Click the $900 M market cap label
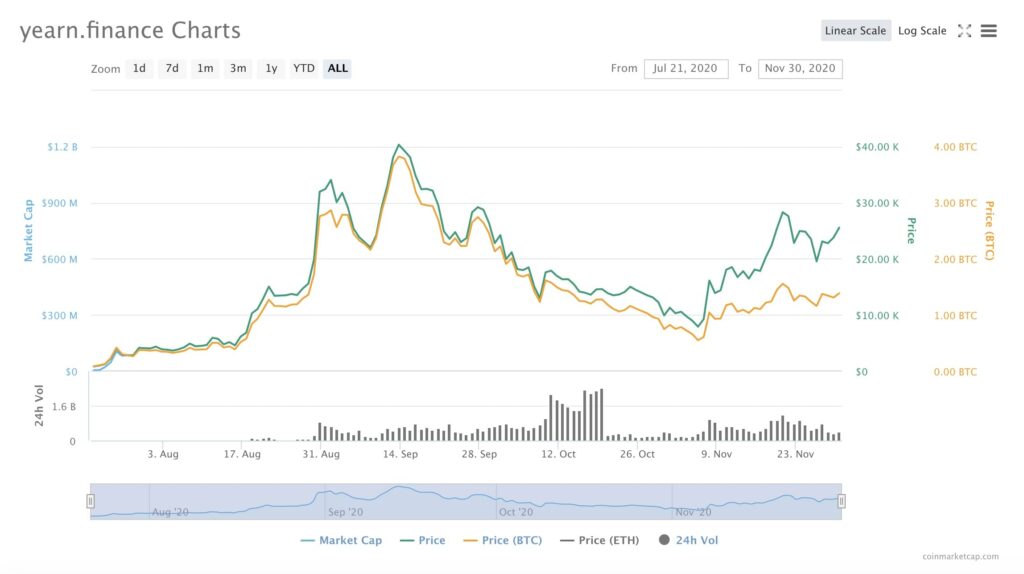The height and width of the screenshot is (574, 1024). 59,203
